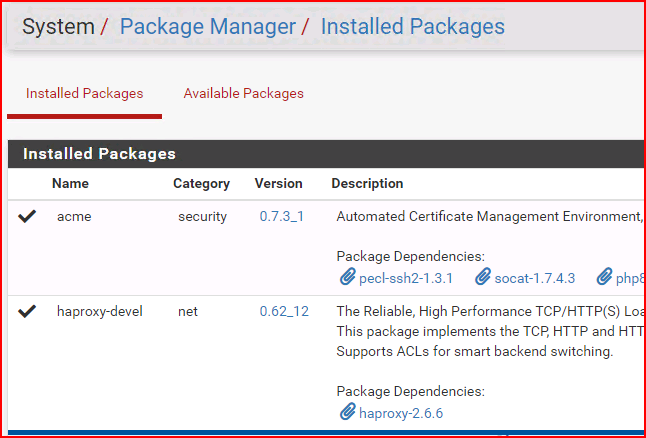The image size is (646, 438).
Task: Click the haproxy-devel package name
Action: [100, 312]
